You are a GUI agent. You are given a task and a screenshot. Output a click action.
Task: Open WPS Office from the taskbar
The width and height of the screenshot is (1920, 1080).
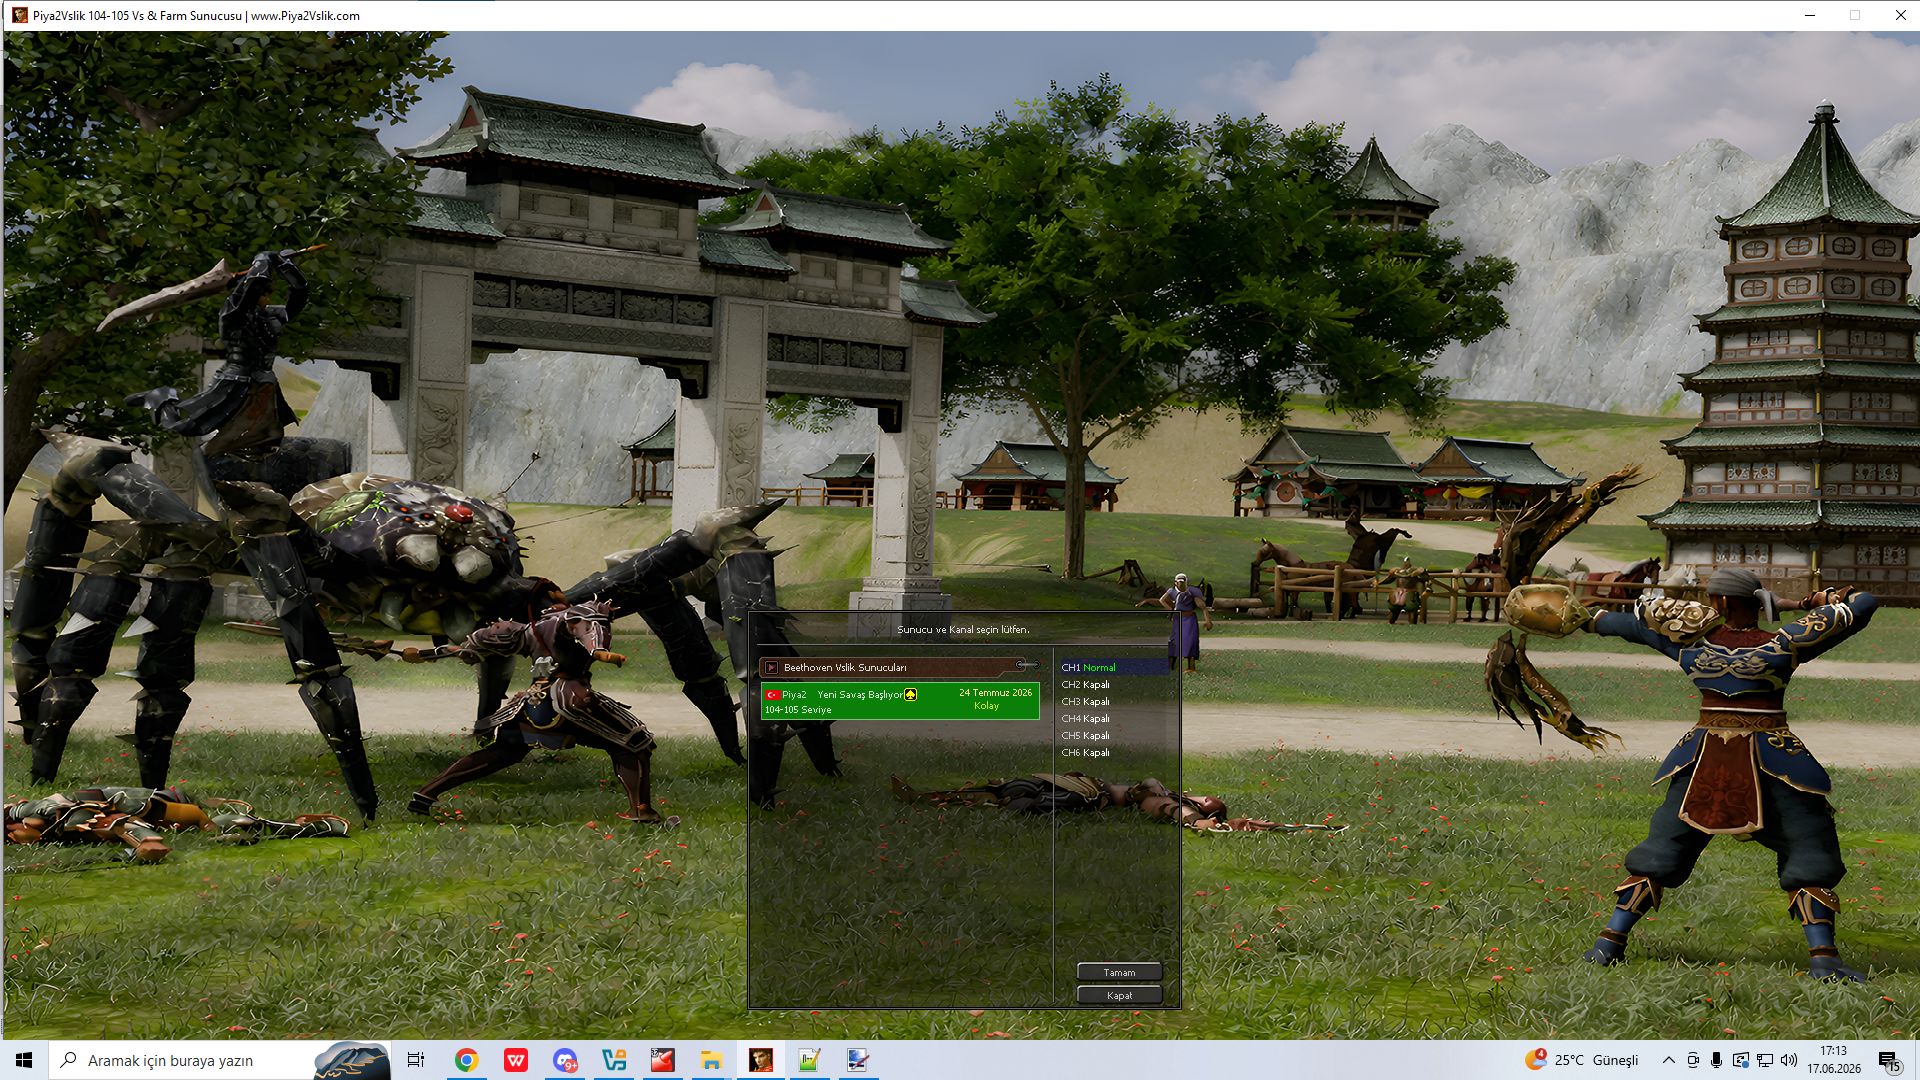[515, 1060]
